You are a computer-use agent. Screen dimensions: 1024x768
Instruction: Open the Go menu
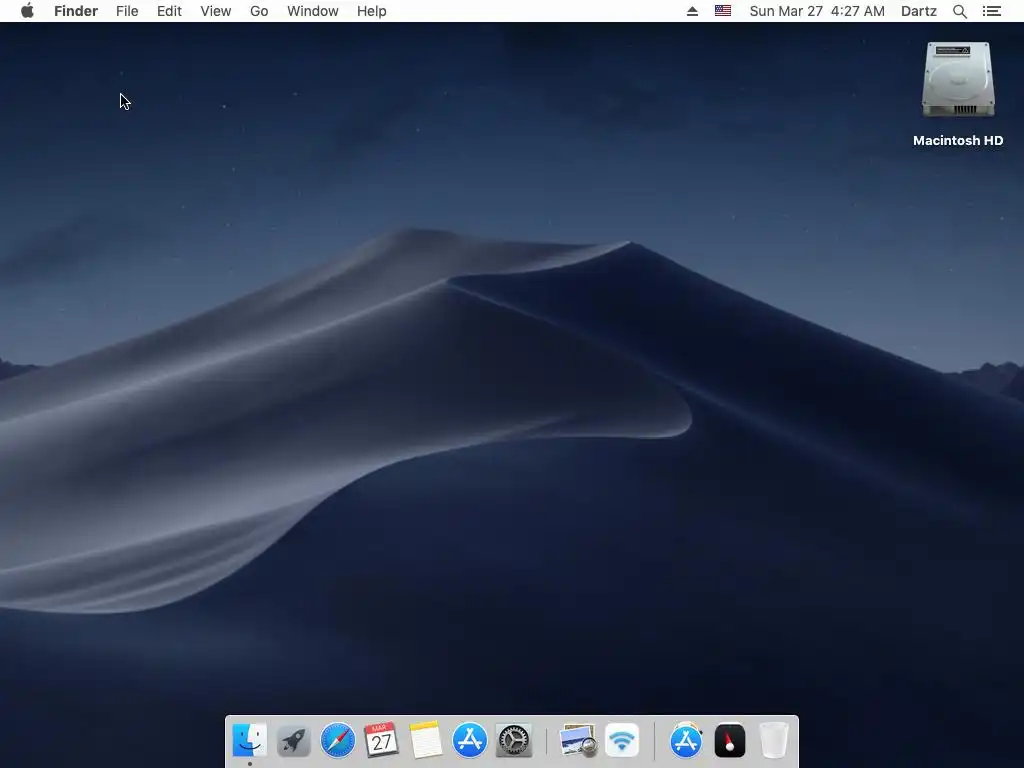click(x=259, y=11)
